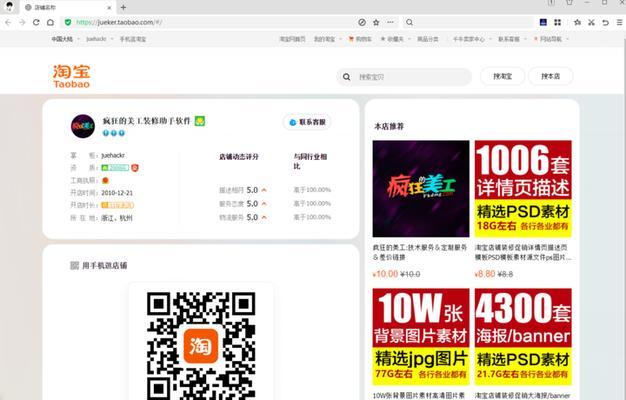This screenshot has height=400, width=626.
Task: Reload the current Taobao page
Action: [x=36, y=22]
